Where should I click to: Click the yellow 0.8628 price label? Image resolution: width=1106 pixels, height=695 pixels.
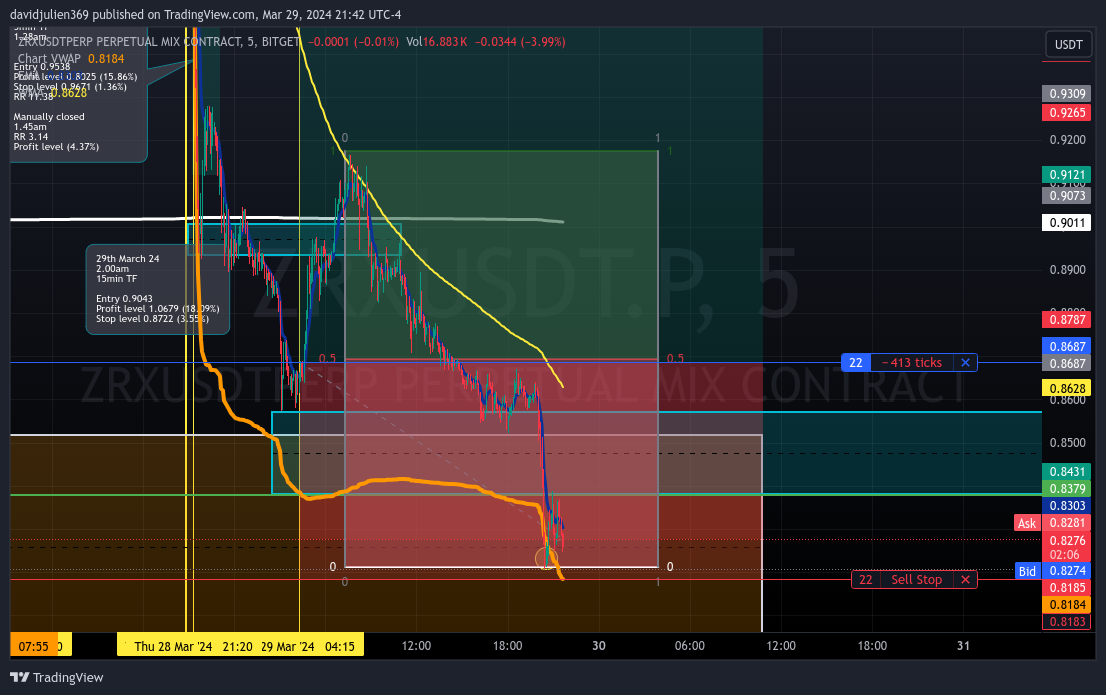[x=1066, y=388]
